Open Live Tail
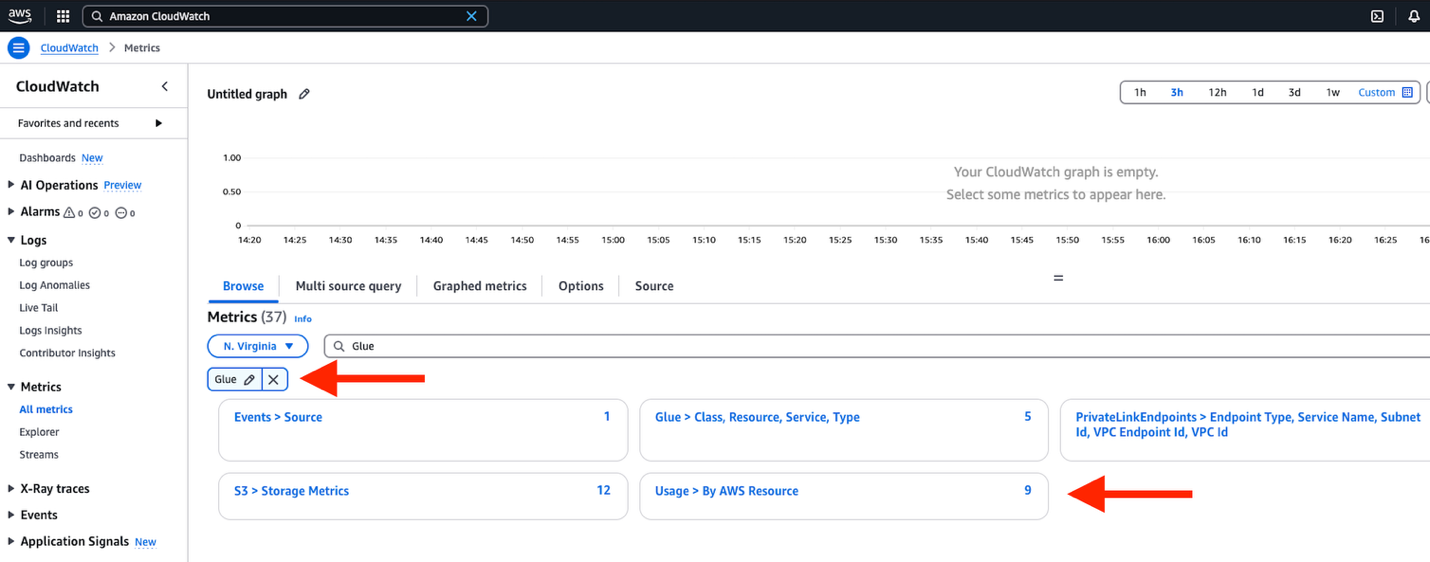Viewport: 1430px width, 562px height. point(39,308)
